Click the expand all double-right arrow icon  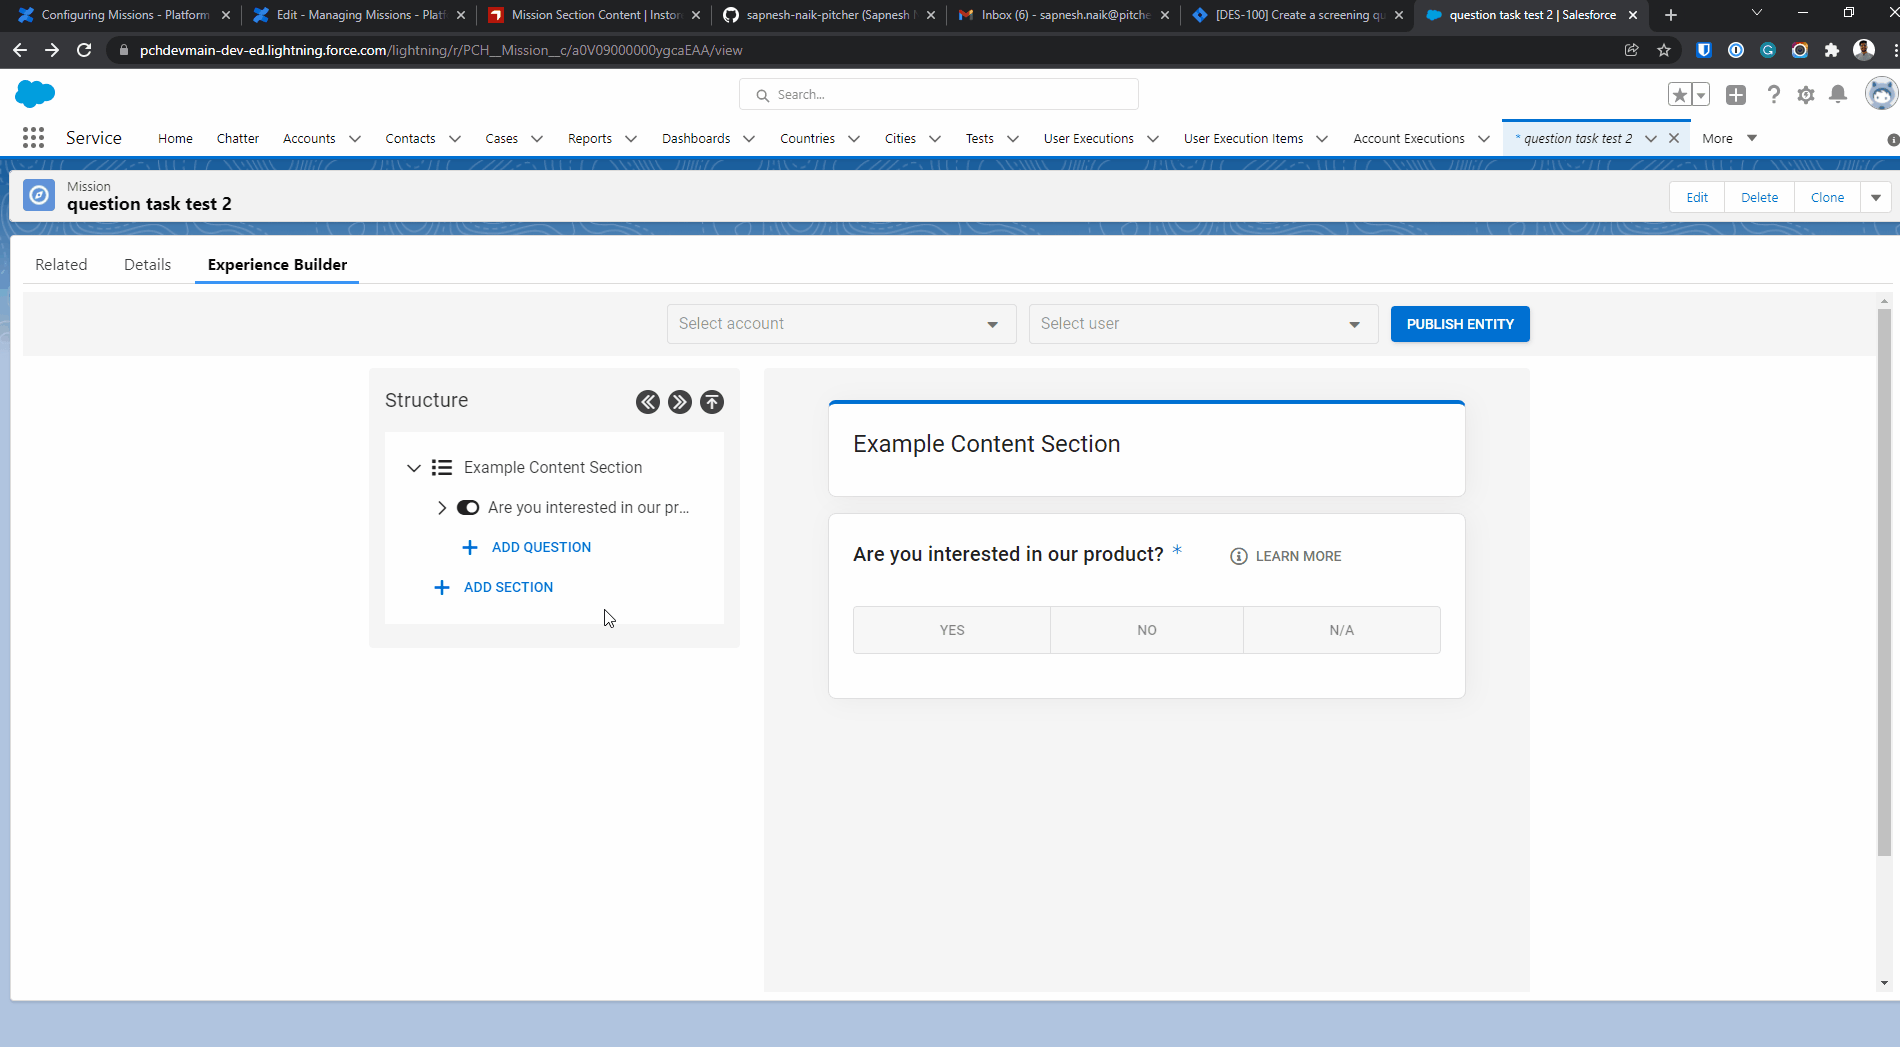680,402
